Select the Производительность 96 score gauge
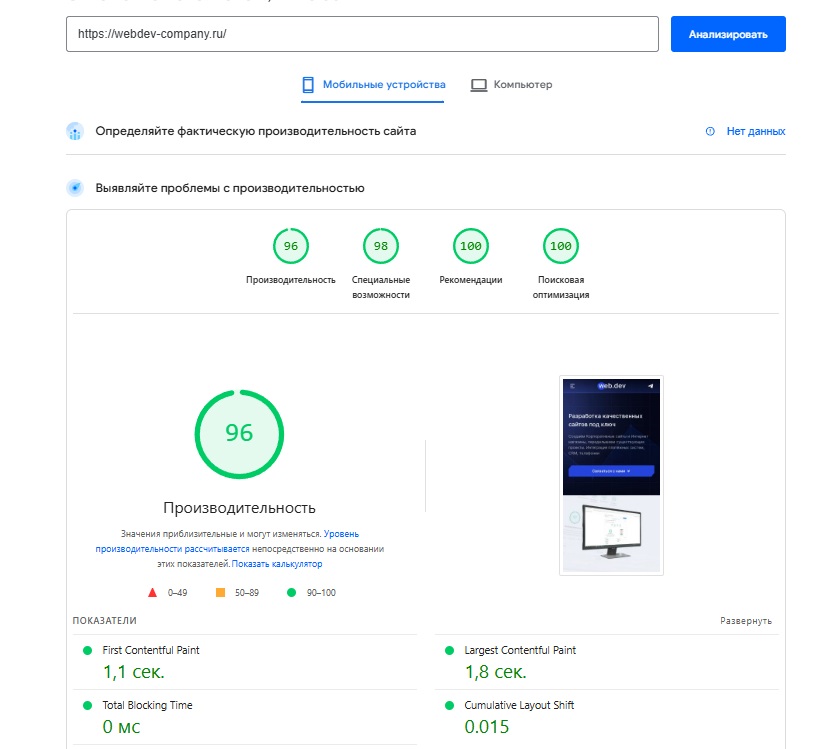Screen dimensions: 832x749 click(x=291, y=246)
